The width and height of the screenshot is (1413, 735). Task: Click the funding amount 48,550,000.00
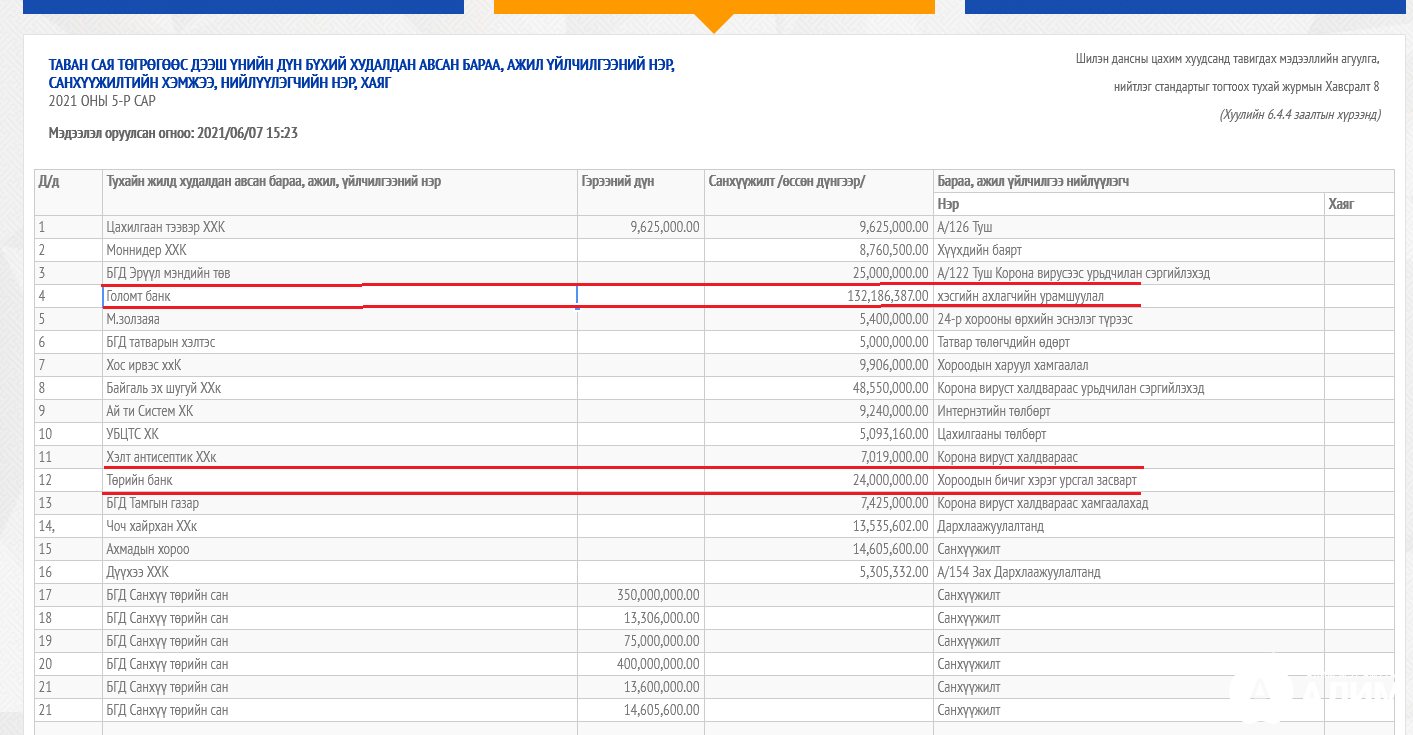click(x=890, y=388)
